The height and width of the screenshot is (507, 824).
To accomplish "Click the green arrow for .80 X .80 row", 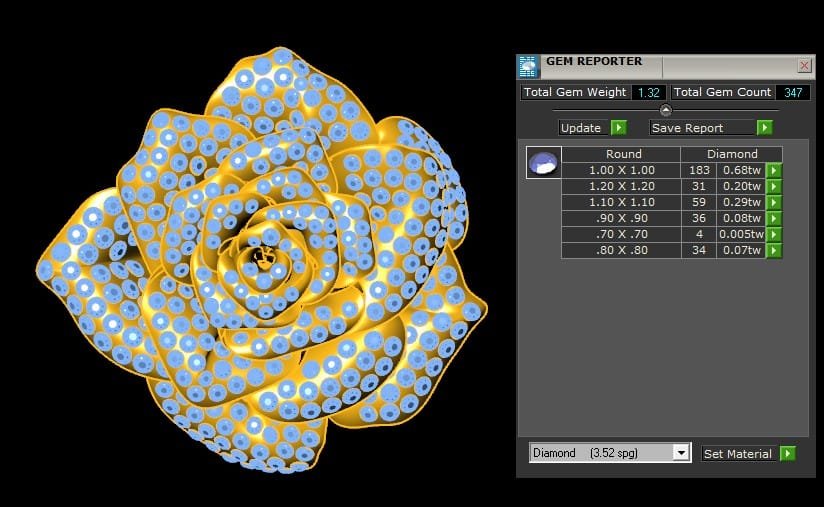I will (x=773, y=251).
